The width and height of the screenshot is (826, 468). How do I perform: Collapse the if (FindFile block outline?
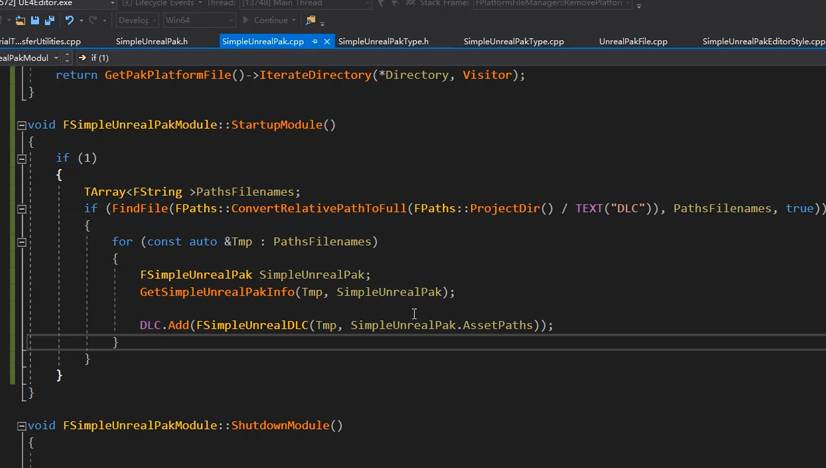22,209
